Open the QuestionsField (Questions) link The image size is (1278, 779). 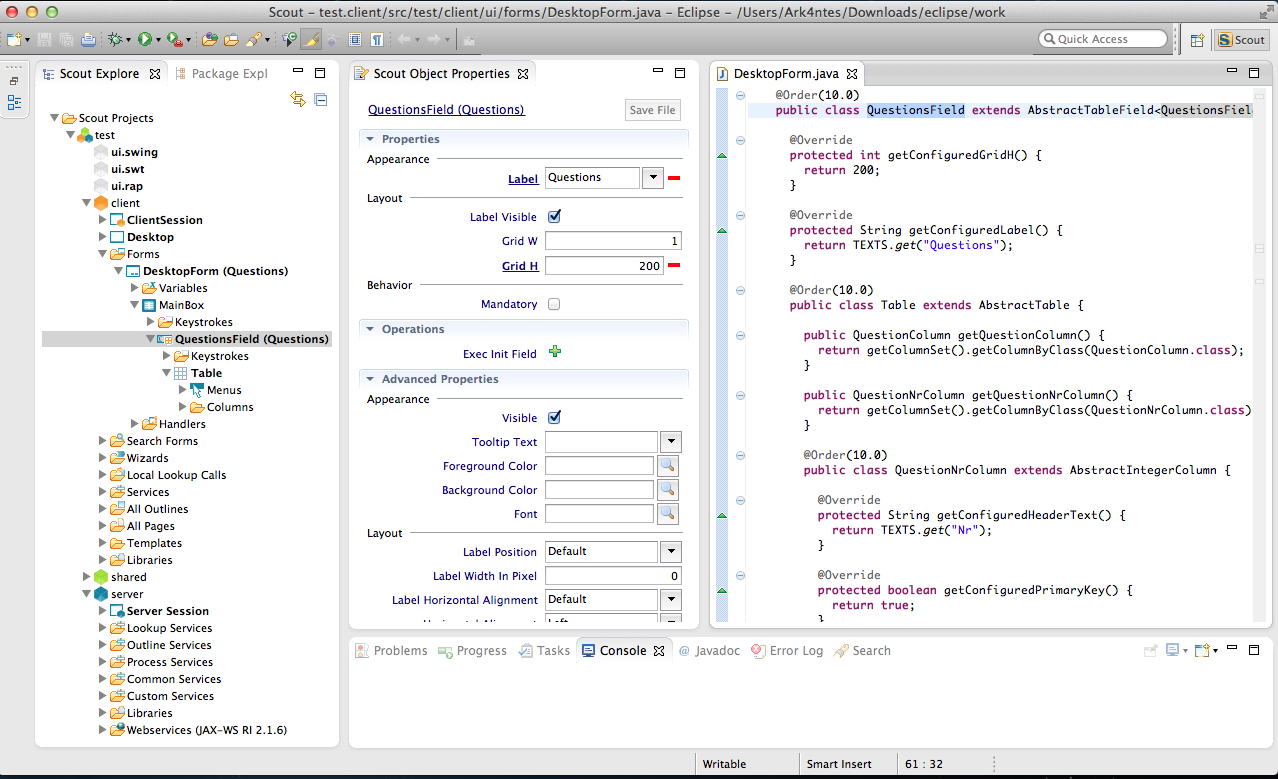pos(446,110)
